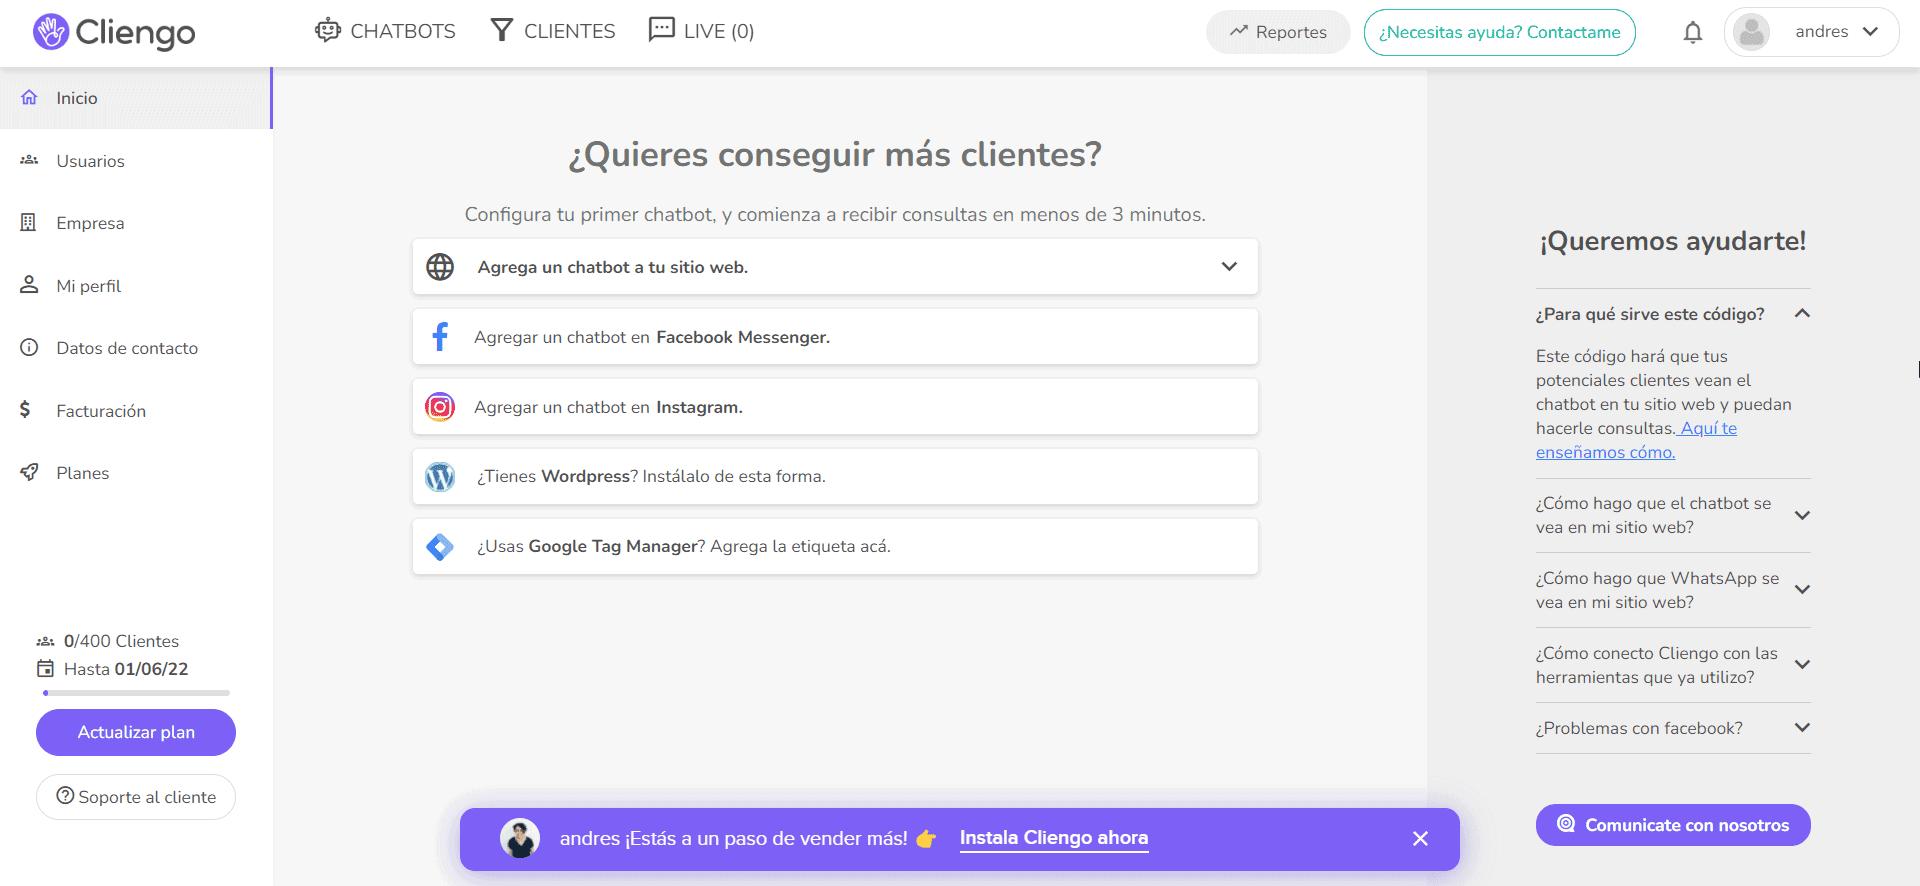Dismiss the Instala Cliengo banner

click(x=1420, y=839)
